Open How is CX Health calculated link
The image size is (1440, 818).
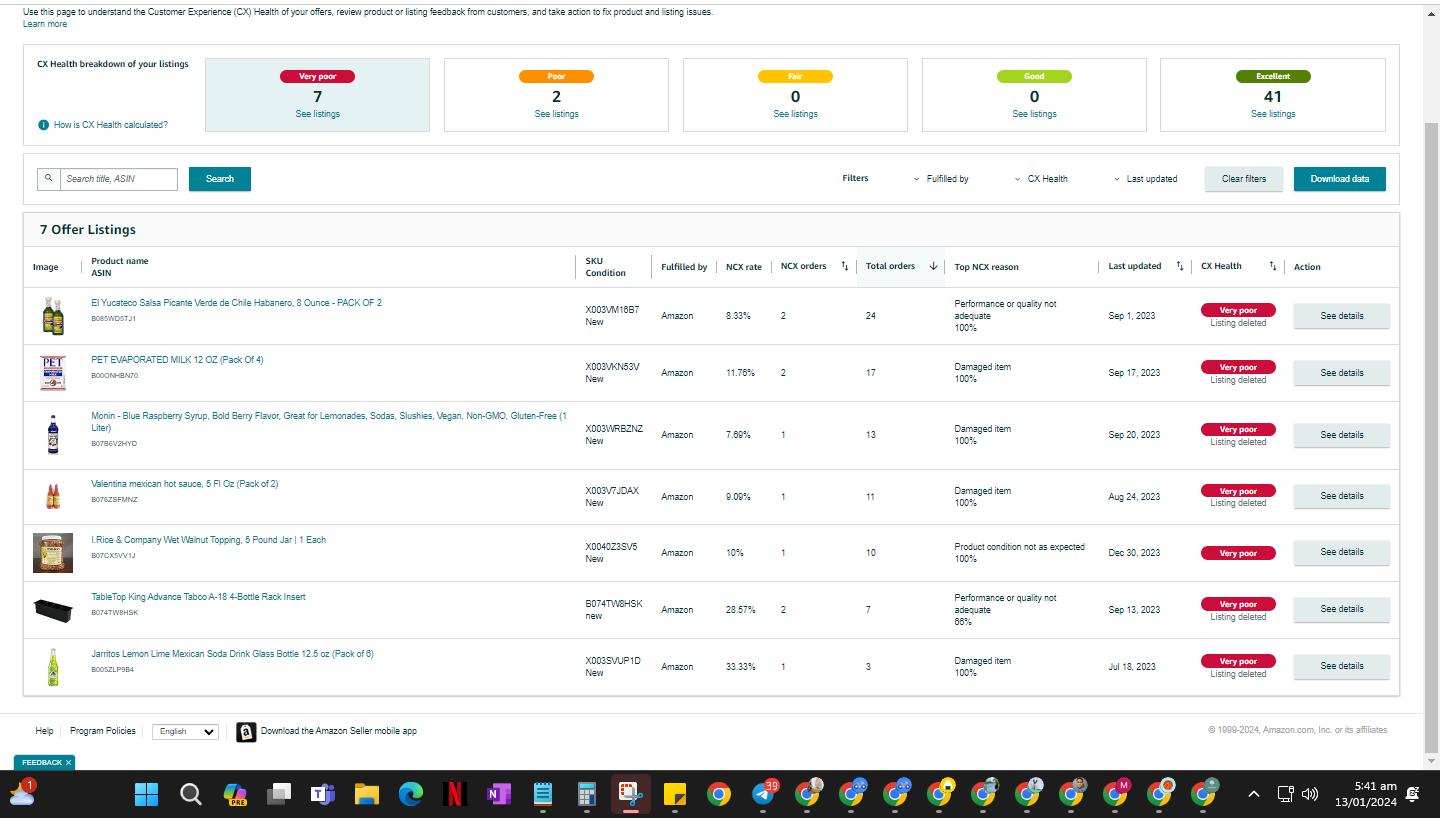[x=111, y=125]
